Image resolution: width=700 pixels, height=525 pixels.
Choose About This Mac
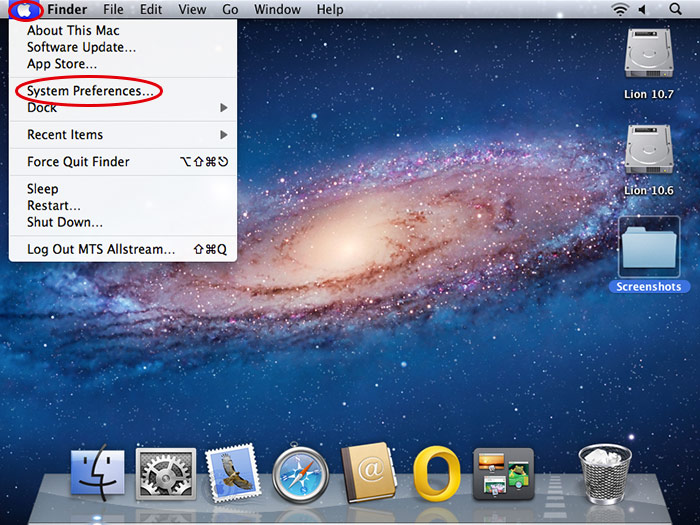point(123,30)
